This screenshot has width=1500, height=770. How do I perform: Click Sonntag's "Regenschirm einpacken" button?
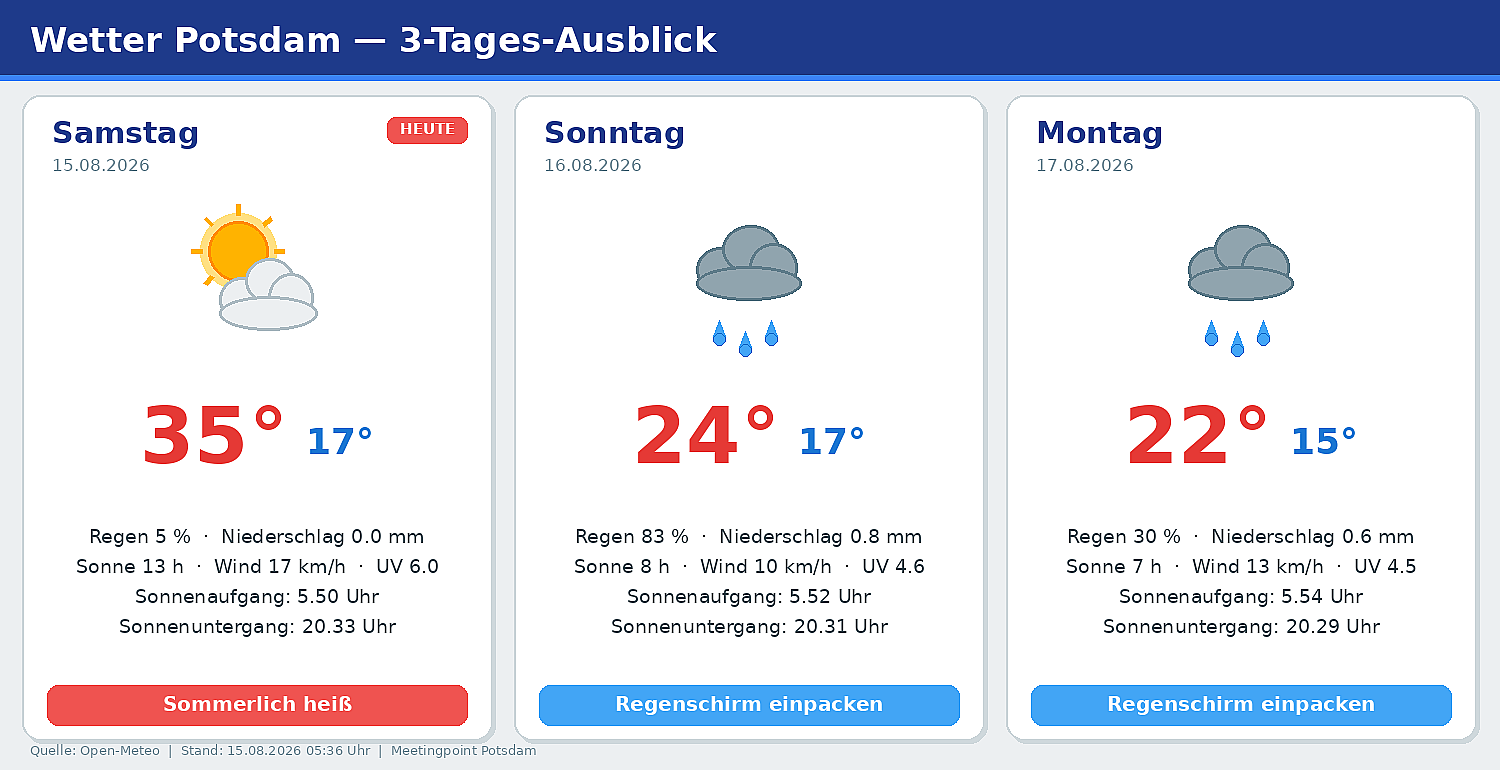[x=749, y=705]
